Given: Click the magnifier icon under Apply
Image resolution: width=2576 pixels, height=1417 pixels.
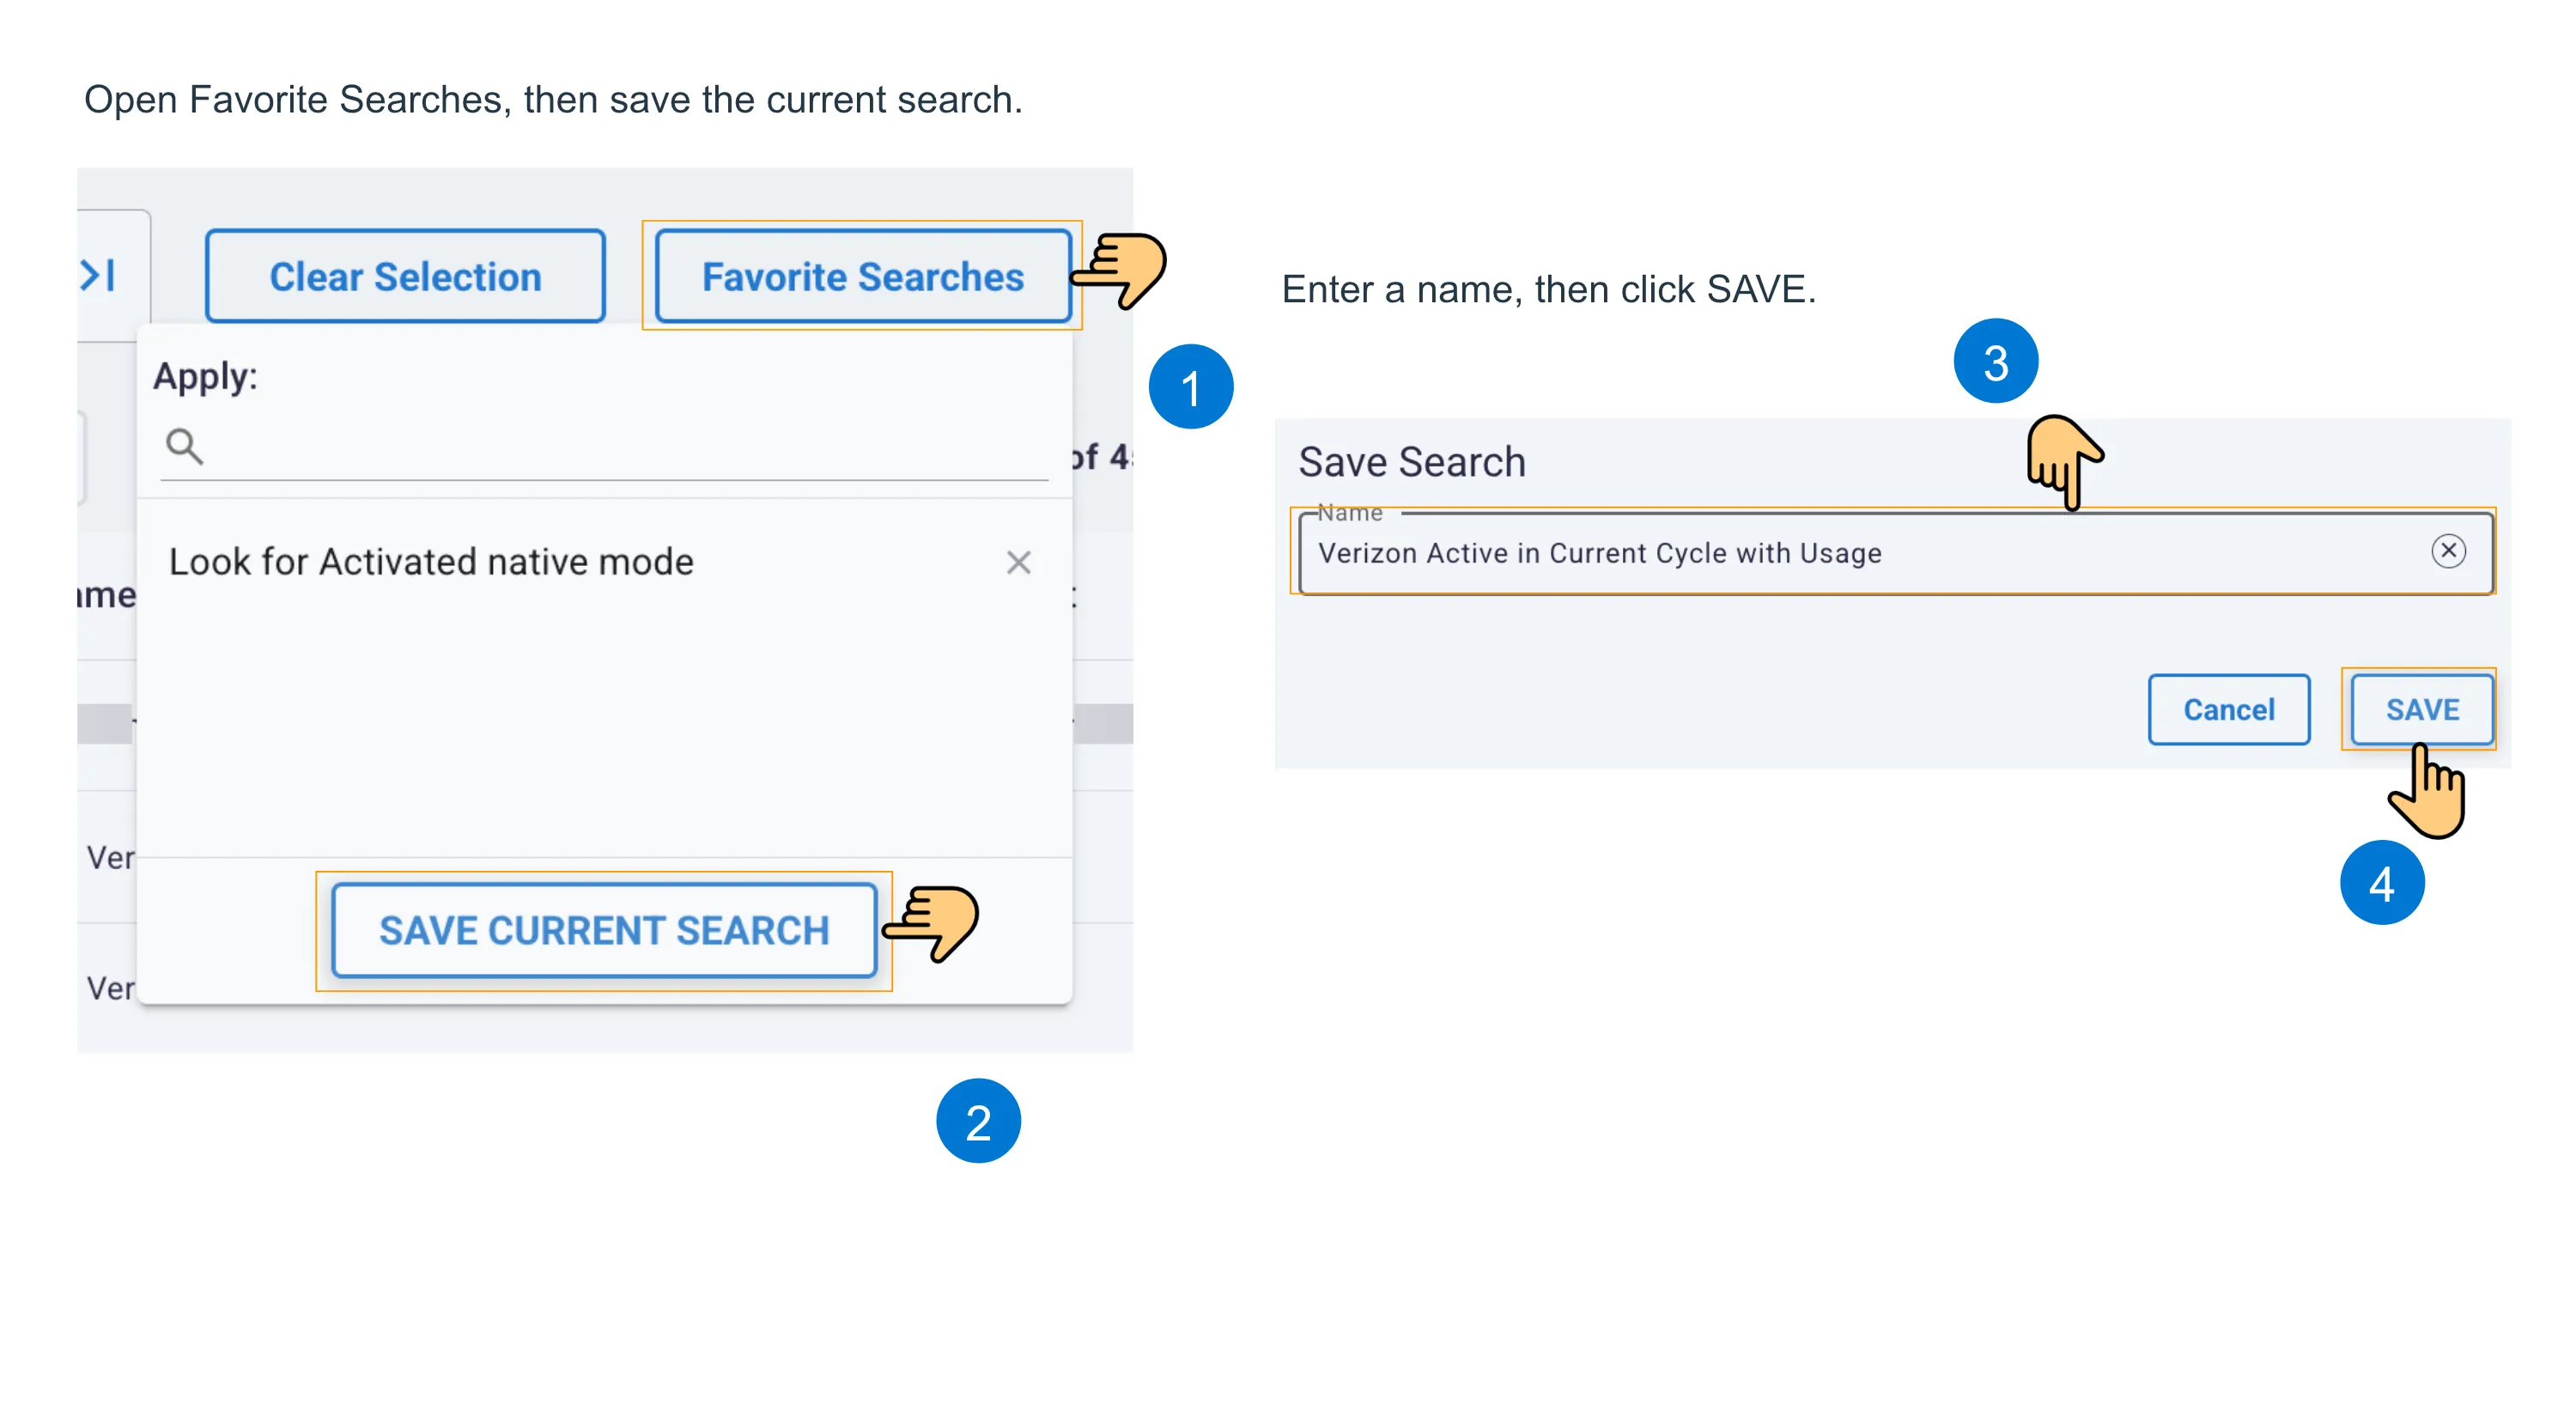Looking at the screenshot, I should 184,446.
